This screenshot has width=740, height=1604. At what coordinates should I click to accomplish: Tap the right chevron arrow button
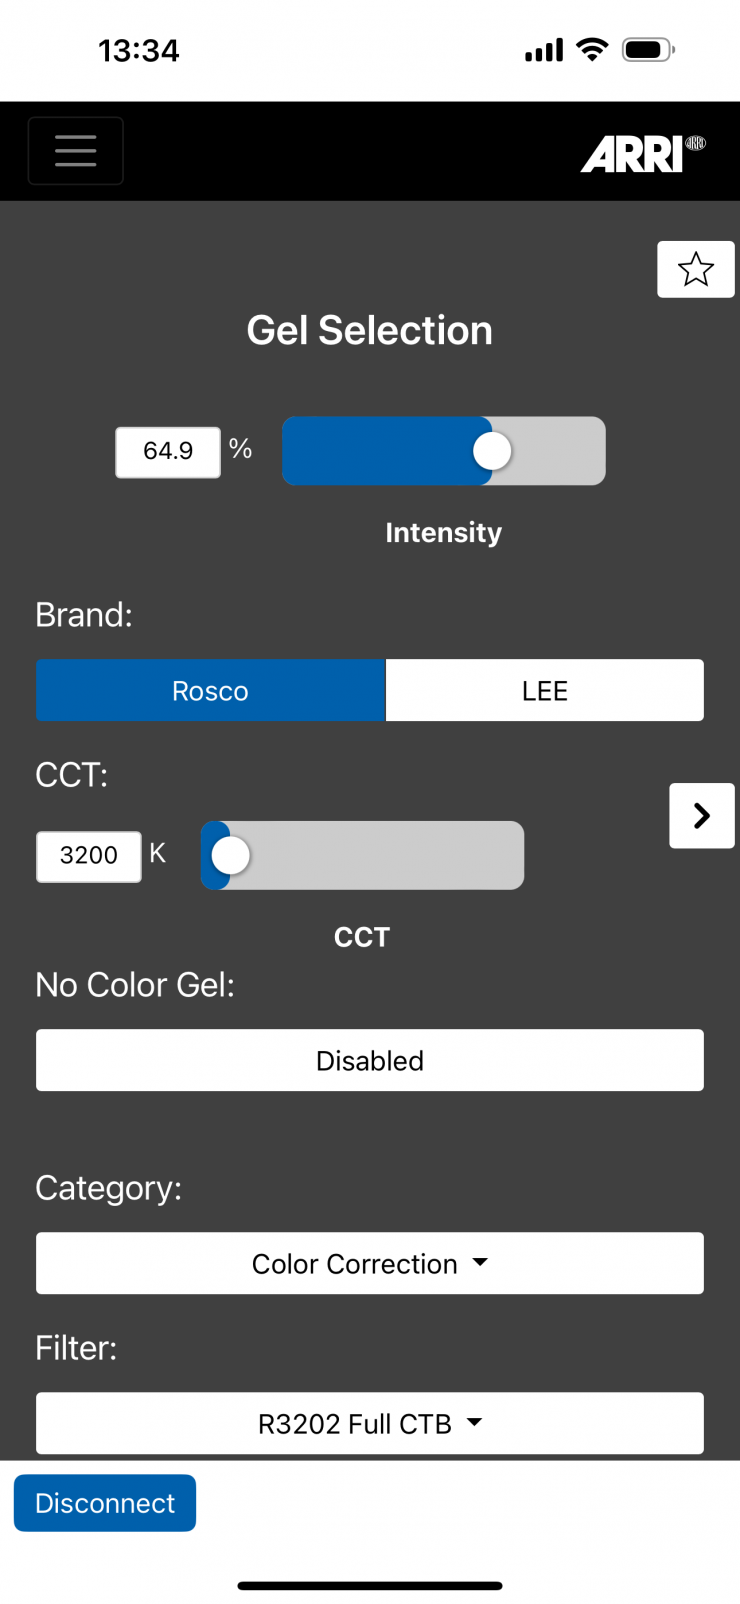coord(702,816)
